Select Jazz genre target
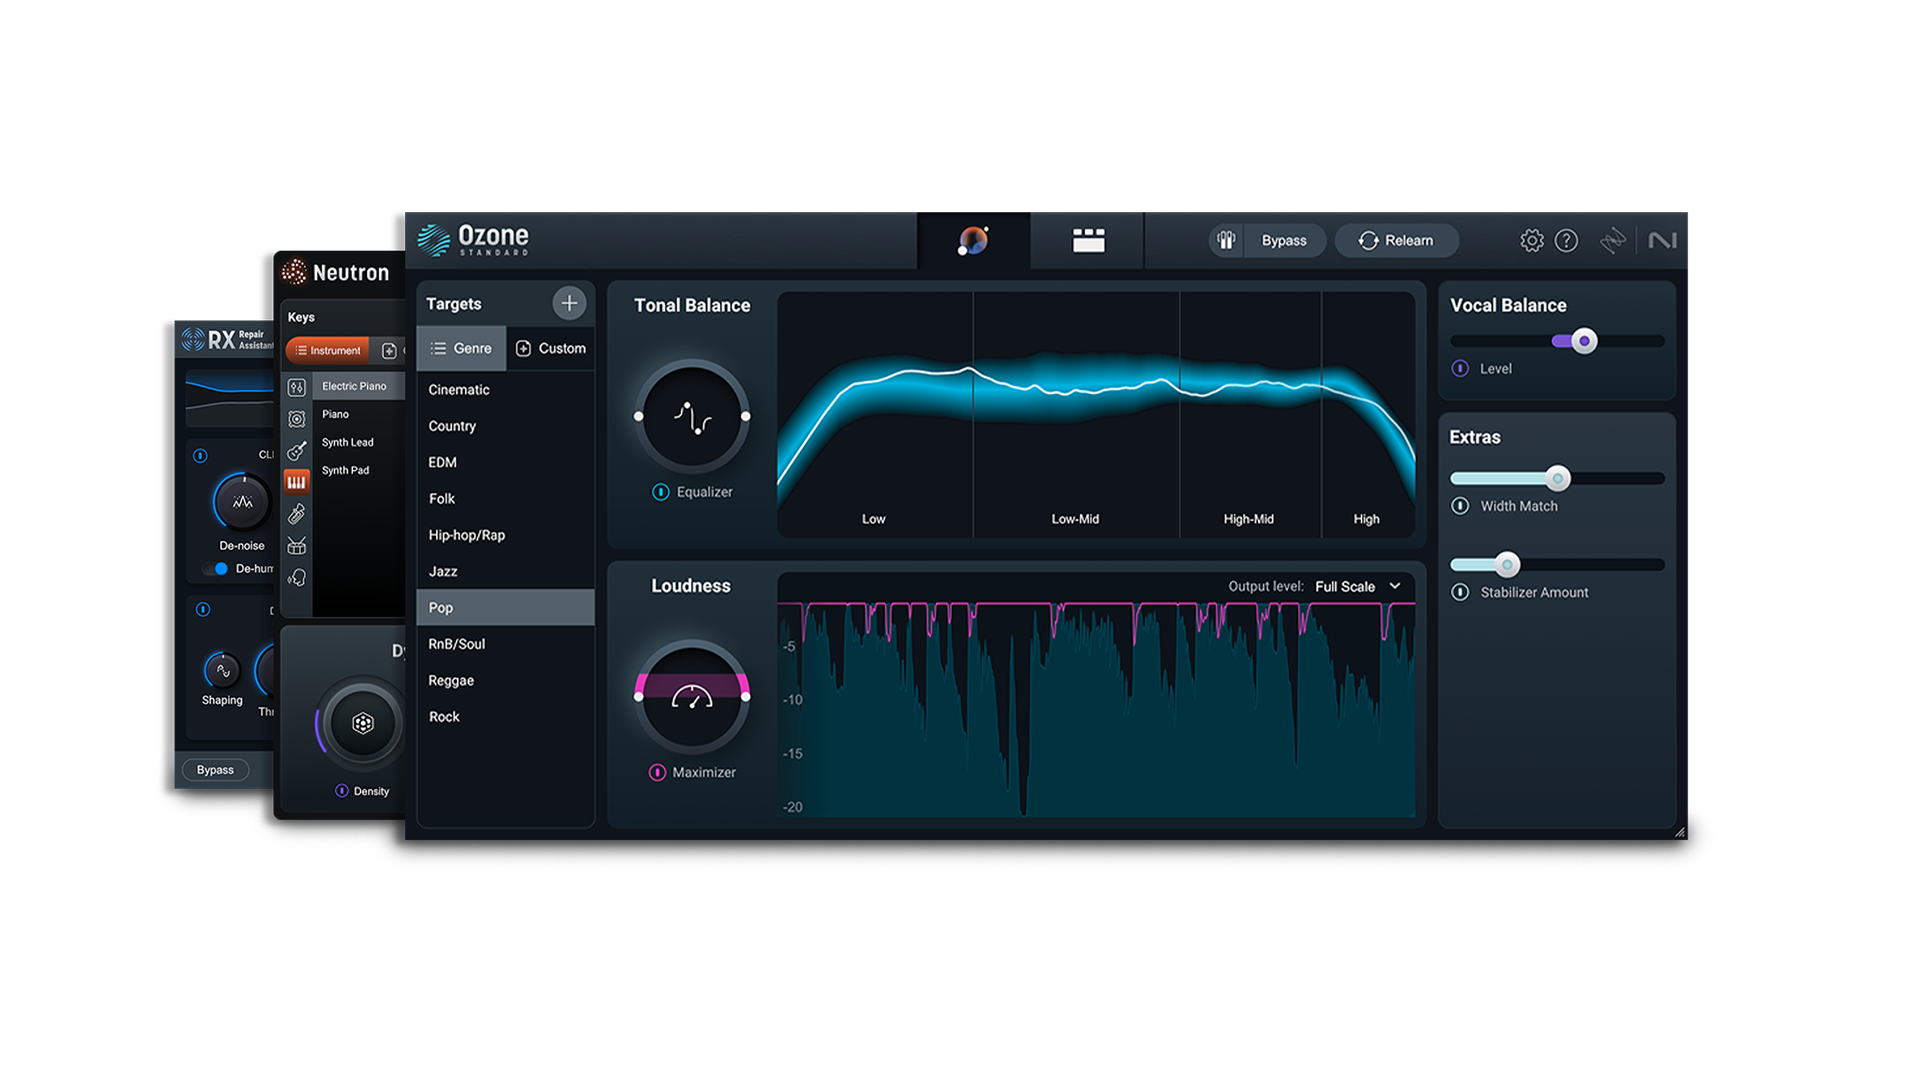Screen dimensions: 1920x1080 pyautogui.click(x=505, y=571)
